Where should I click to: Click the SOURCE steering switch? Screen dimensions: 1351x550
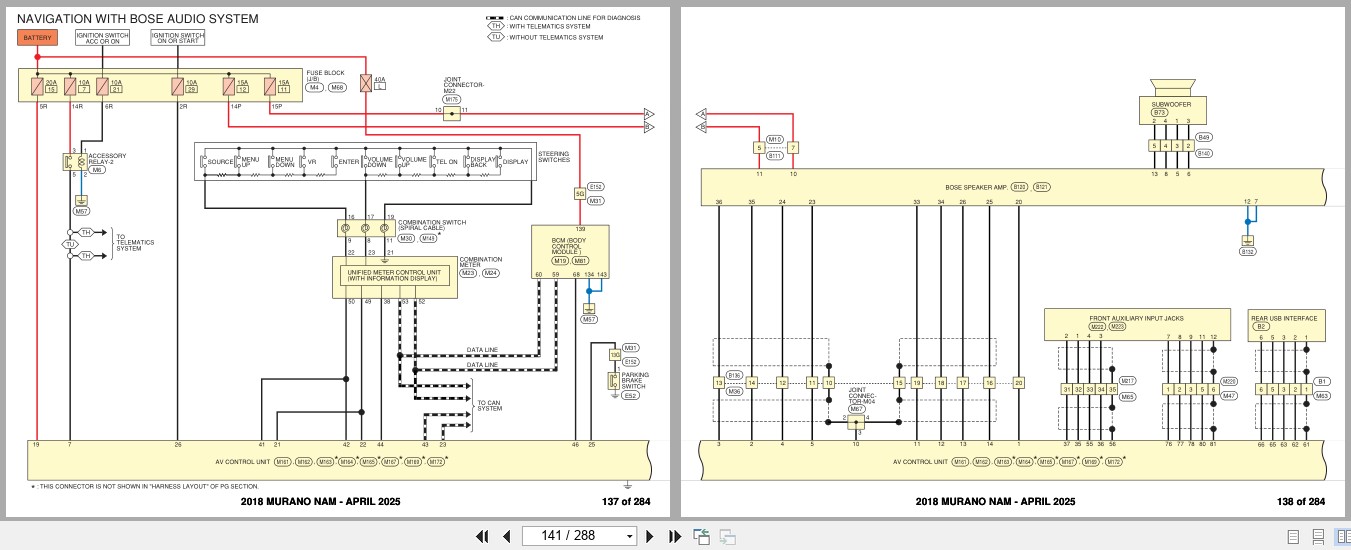coord(220,161)
